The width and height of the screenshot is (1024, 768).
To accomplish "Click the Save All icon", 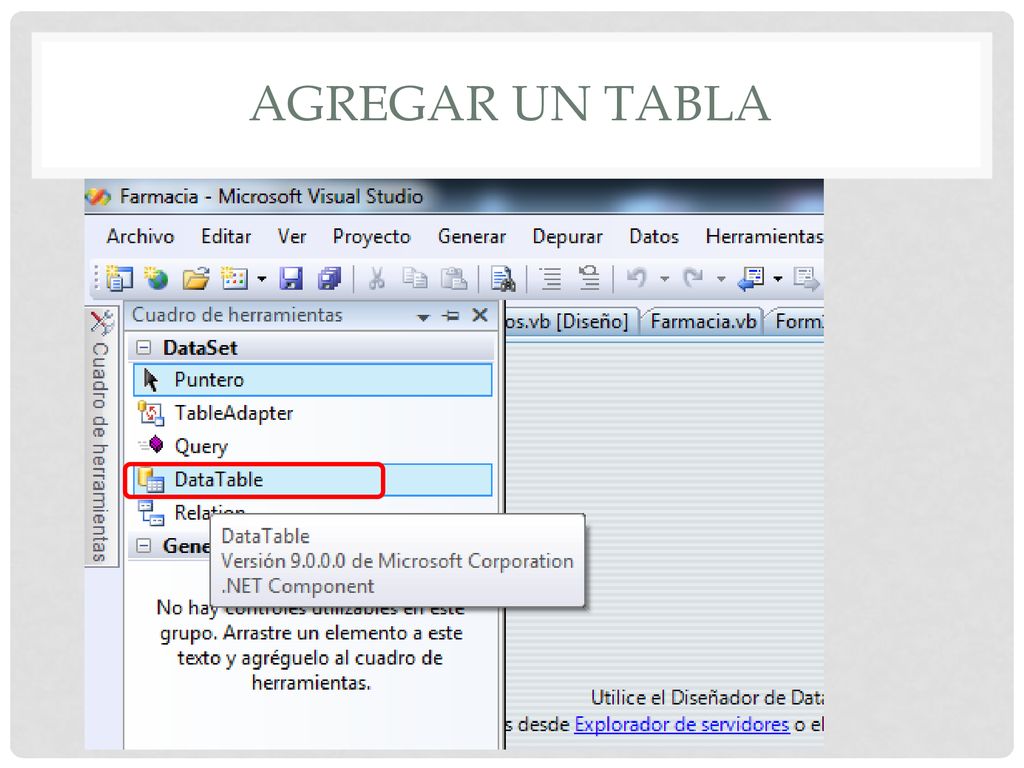I will (330, 279).
